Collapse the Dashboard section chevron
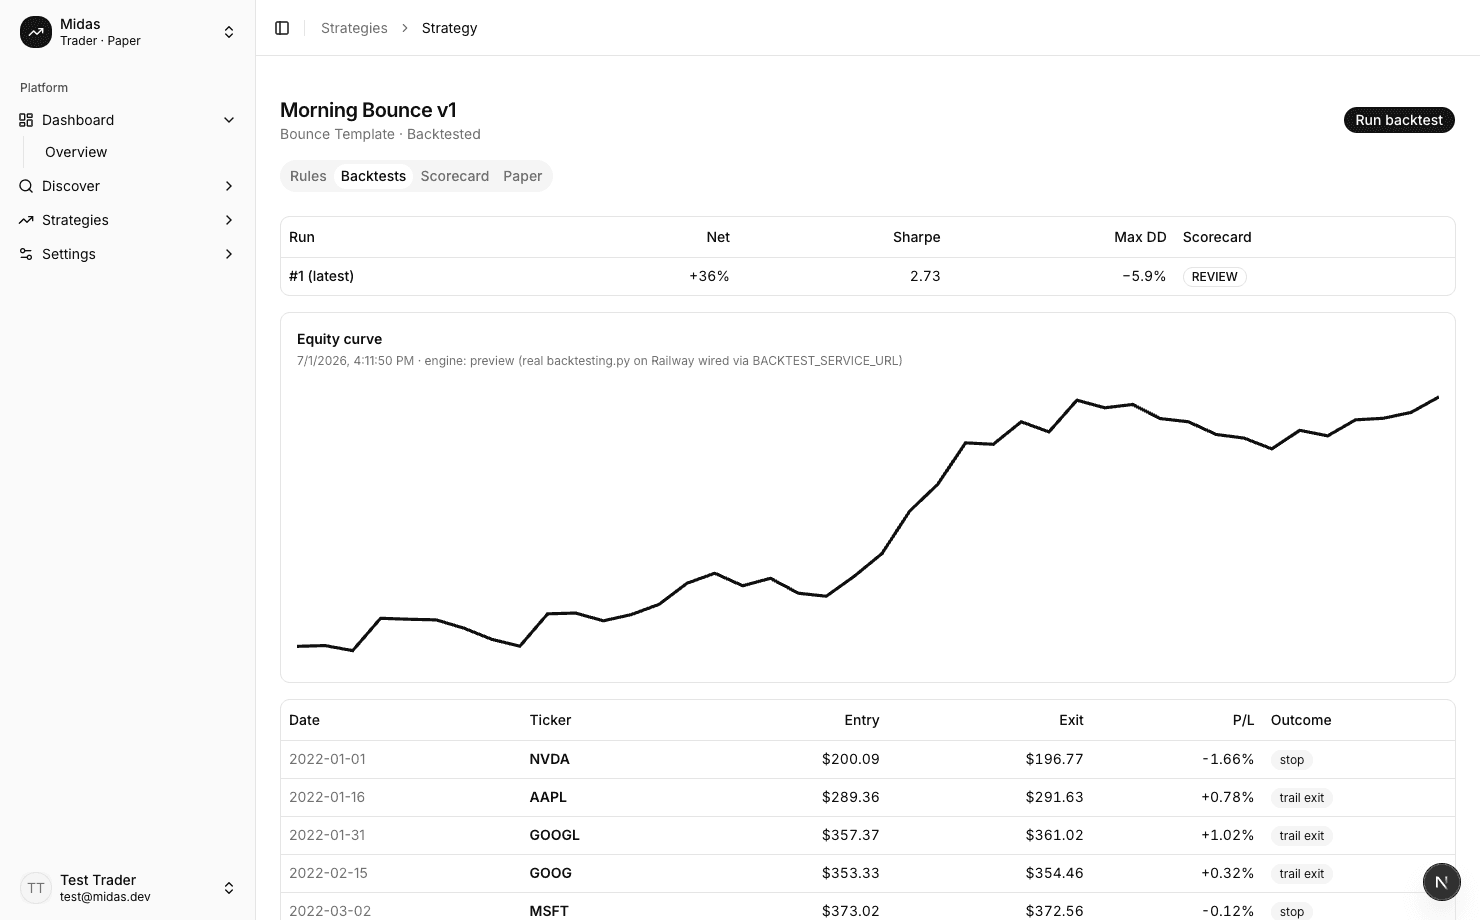Image resolution: width=1480 pixels, height=920 pixels. pos(229,120)
